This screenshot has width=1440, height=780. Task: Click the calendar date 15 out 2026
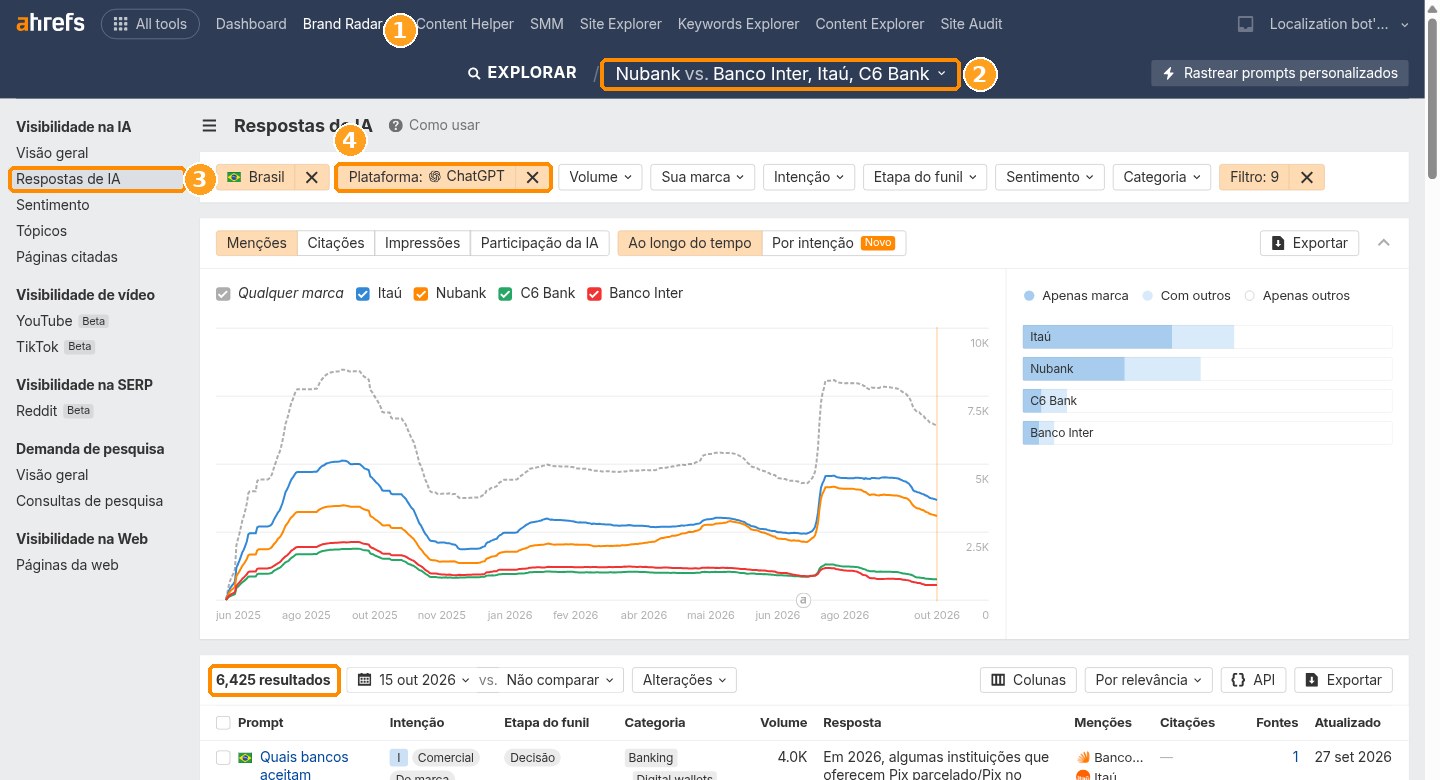414,680
